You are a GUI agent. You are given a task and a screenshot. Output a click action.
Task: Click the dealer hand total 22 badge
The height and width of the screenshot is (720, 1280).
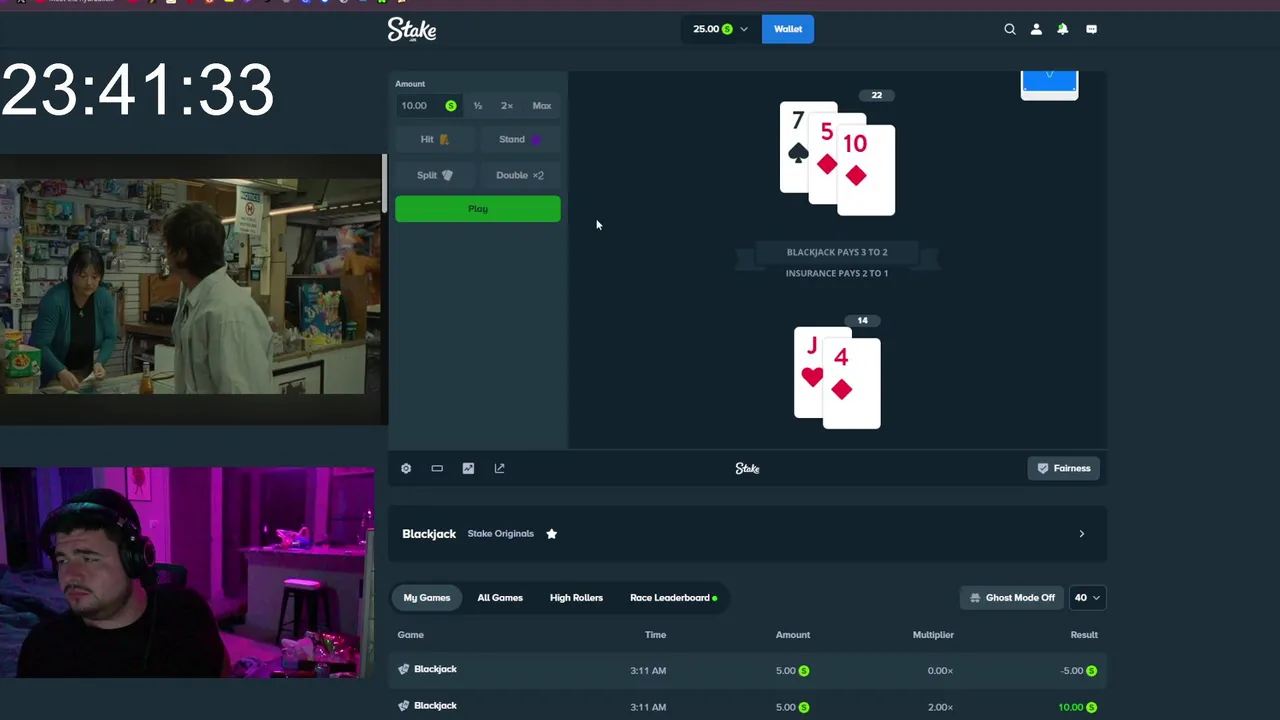[876, 95]
